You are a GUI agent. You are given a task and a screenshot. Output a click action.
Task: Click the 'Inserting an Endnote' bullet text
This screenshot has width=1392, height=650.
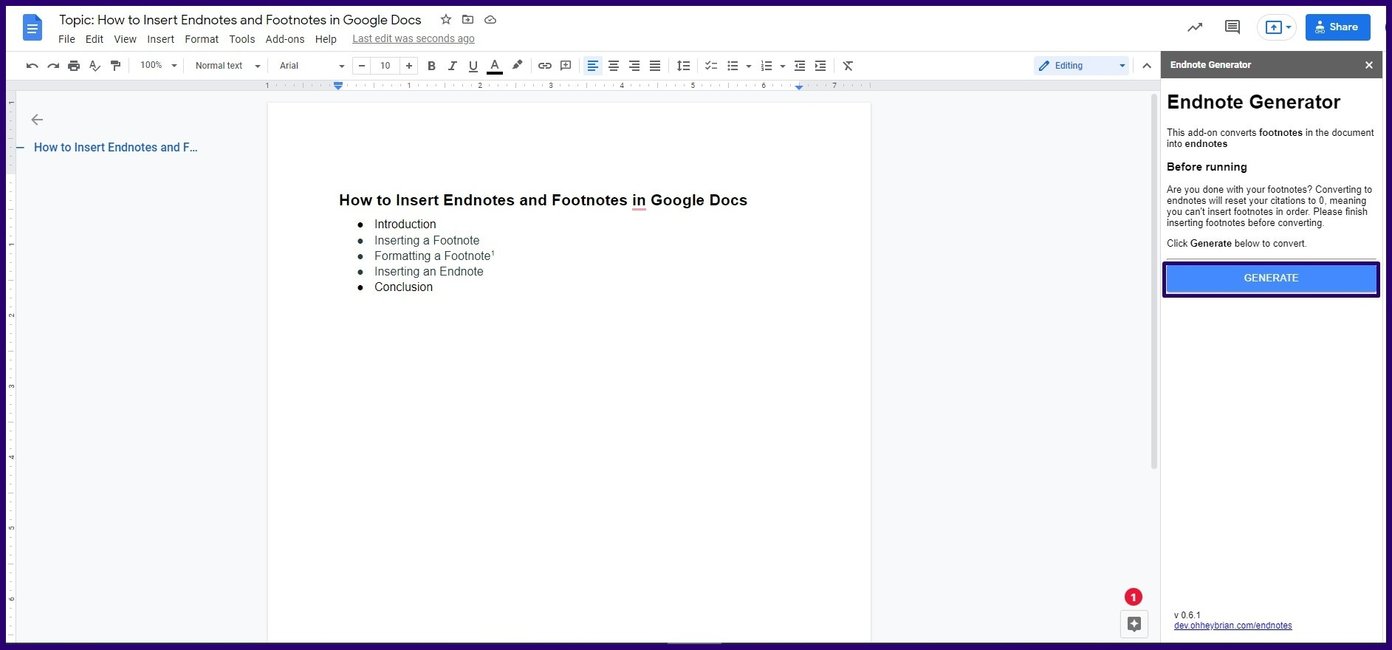(429, 271)
